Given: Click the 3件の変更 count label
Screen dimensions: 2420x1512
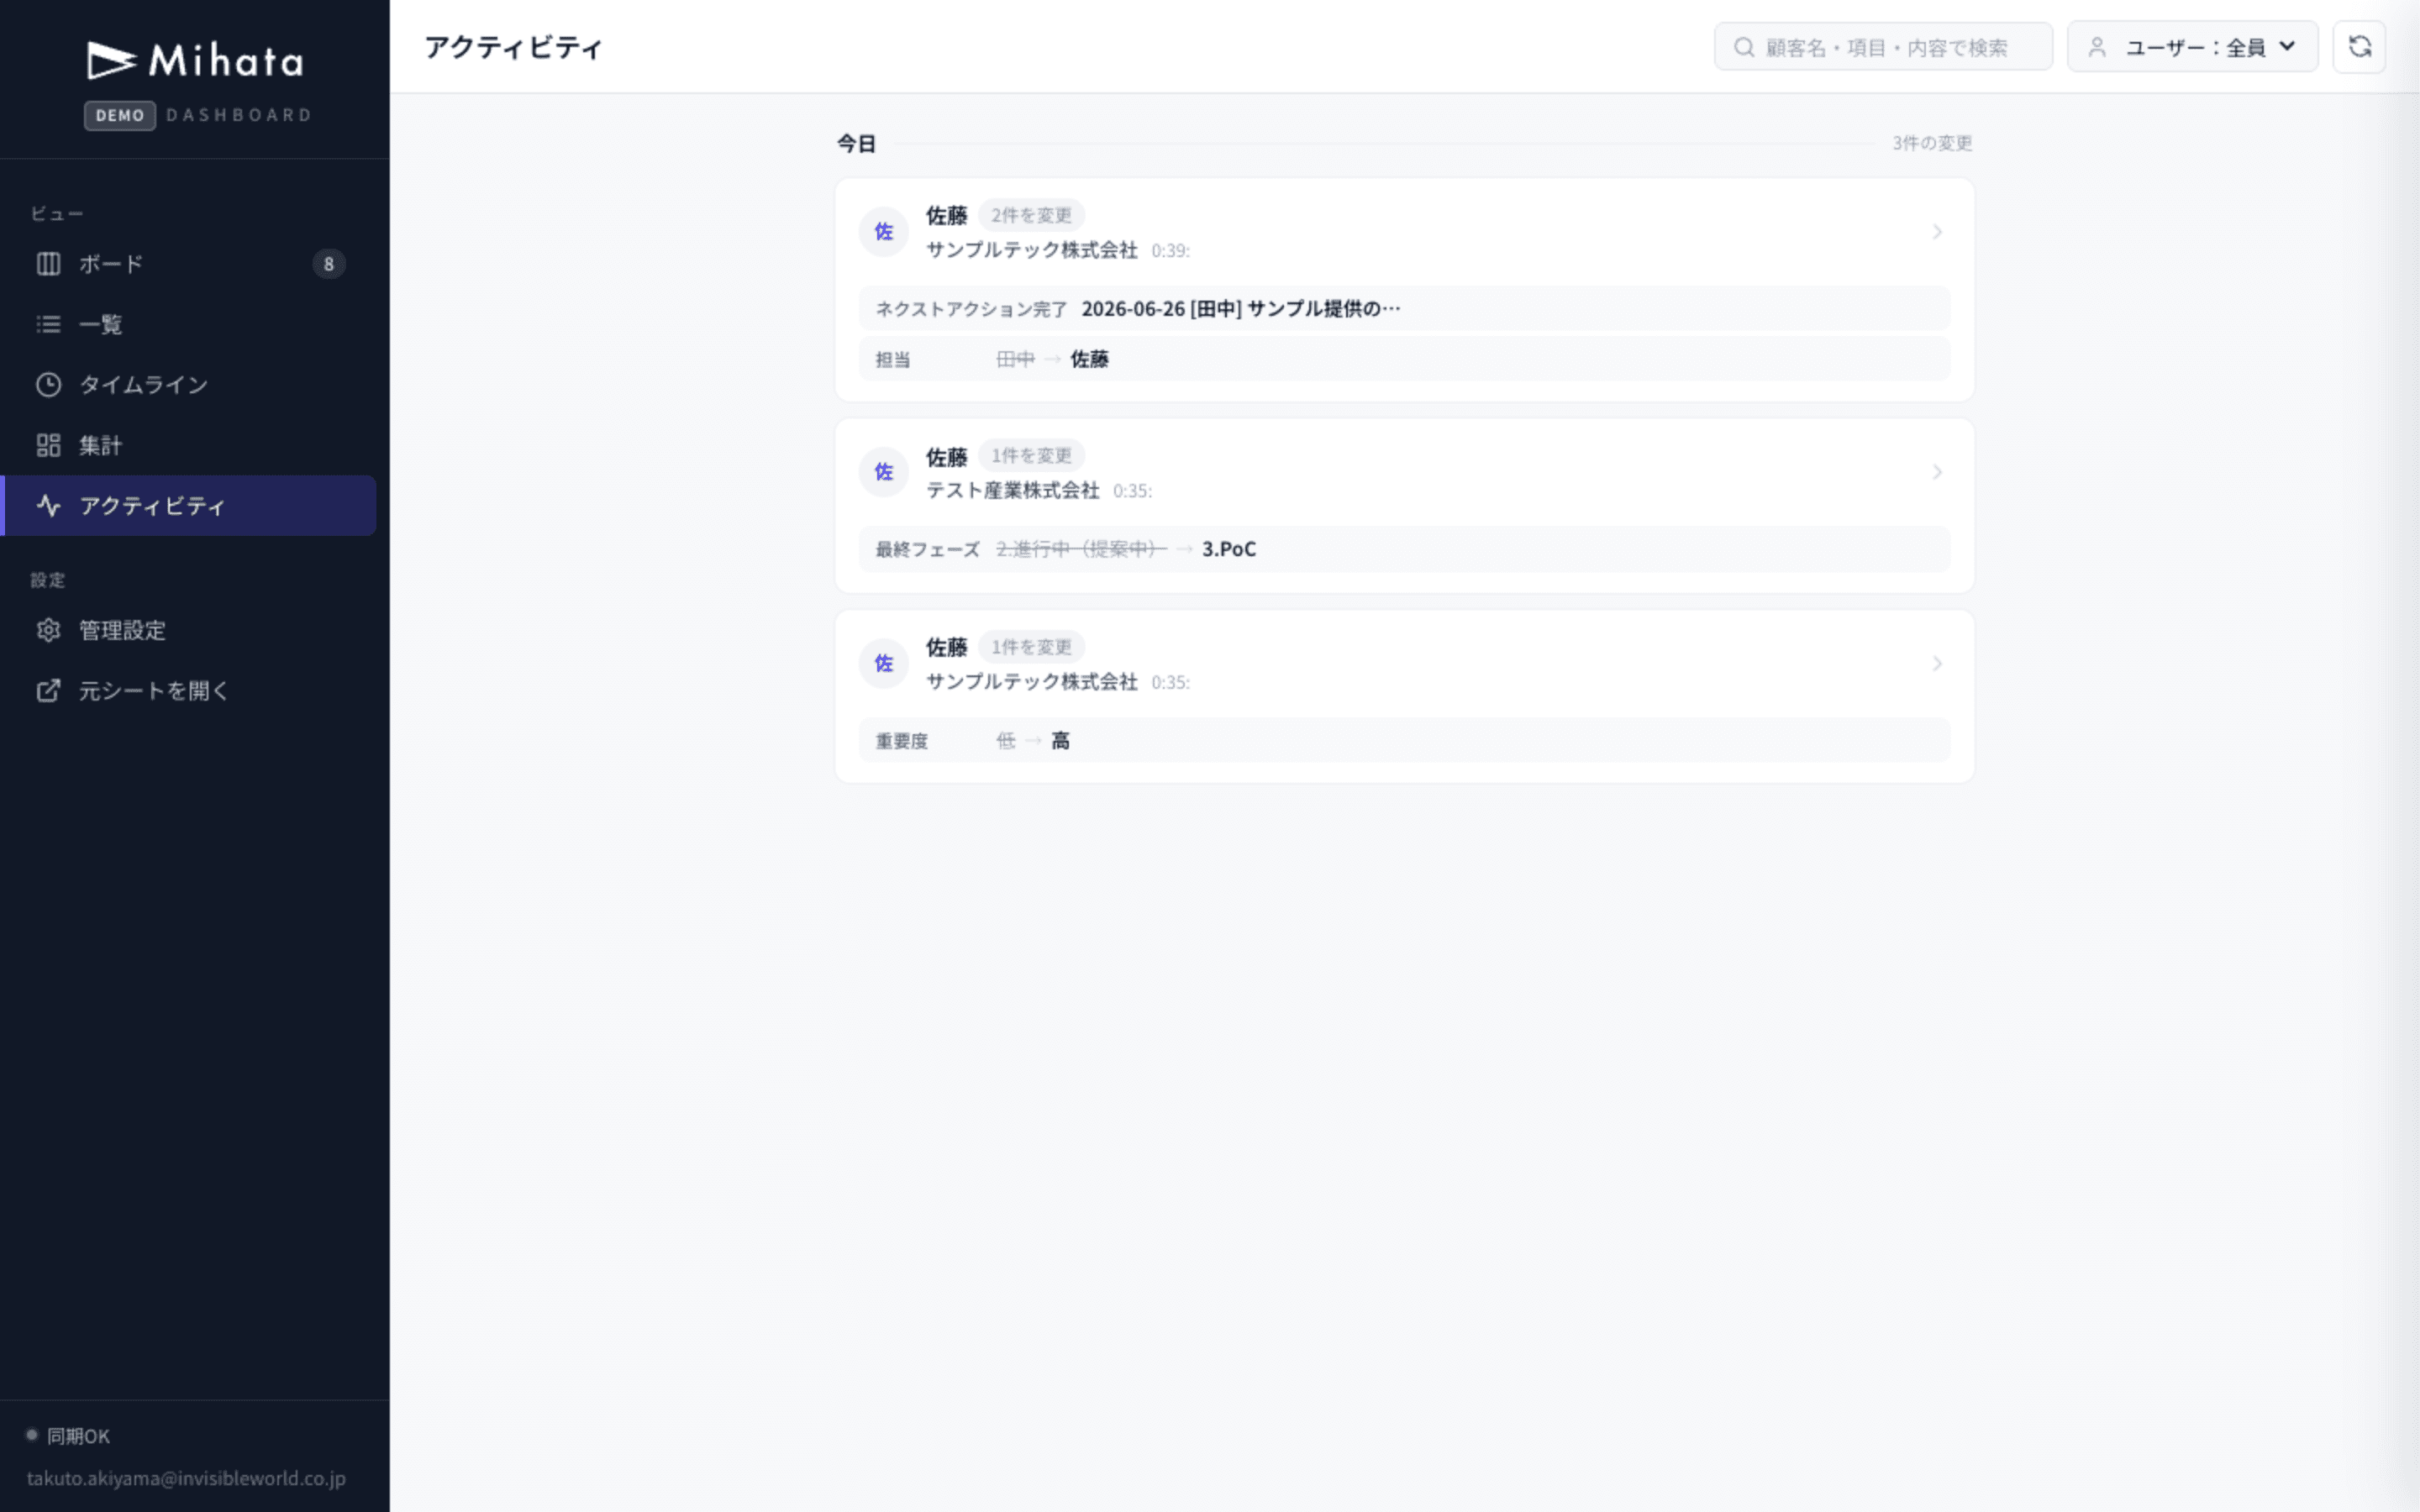Looking at the screenshot, I should (x=1932, y=143).
